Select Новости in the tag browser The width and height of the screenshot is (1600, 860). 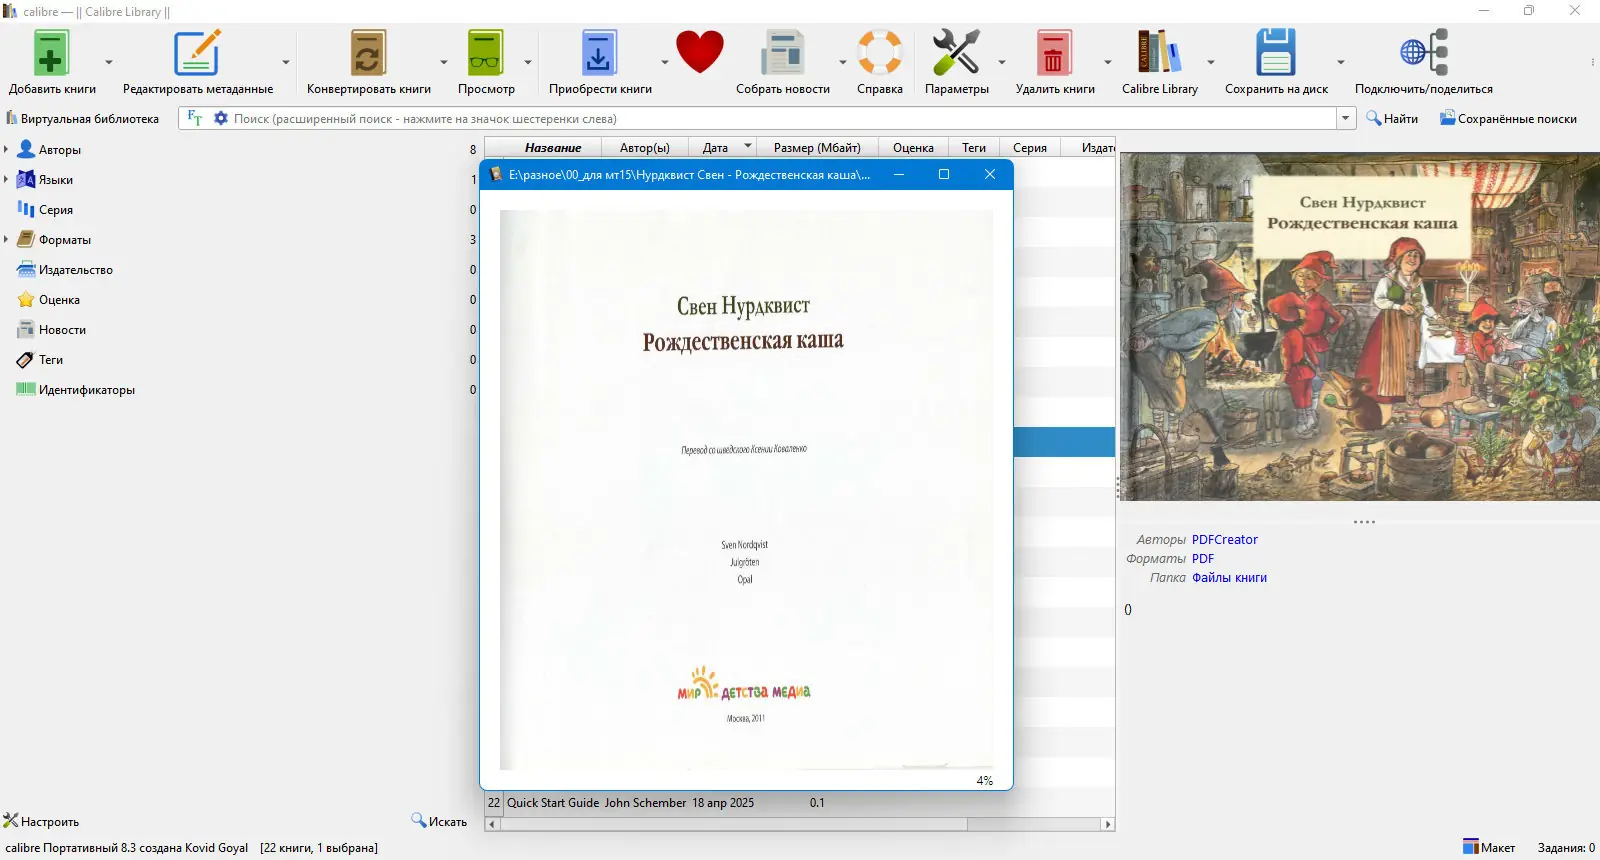click(62, 330)
